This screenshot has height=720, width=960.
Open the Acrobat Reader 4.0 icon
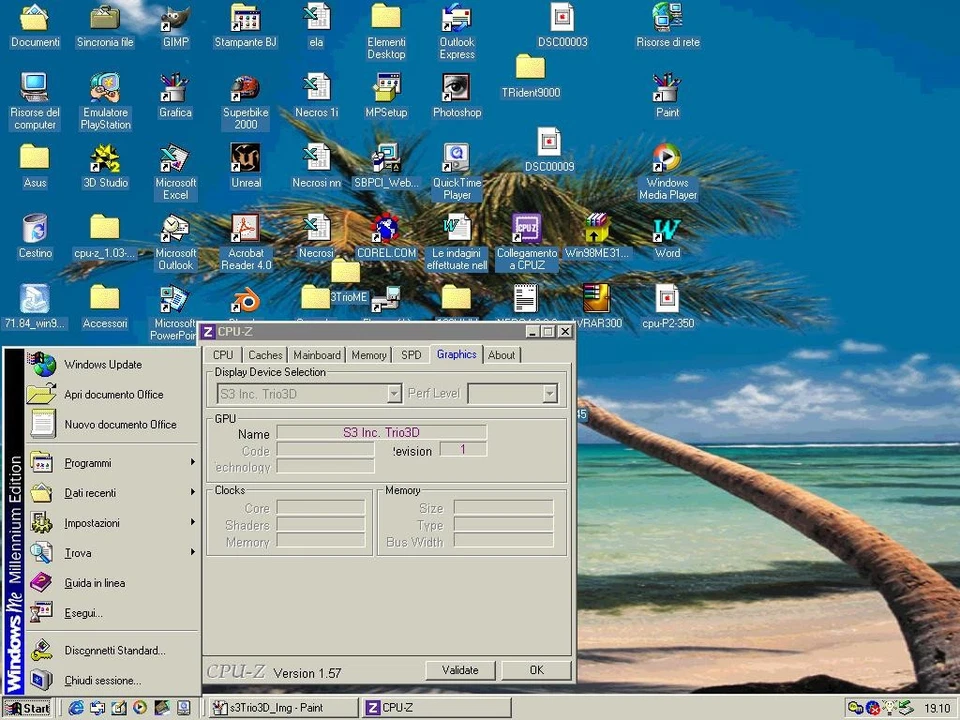pyautogui.click(x=246, y=230)
